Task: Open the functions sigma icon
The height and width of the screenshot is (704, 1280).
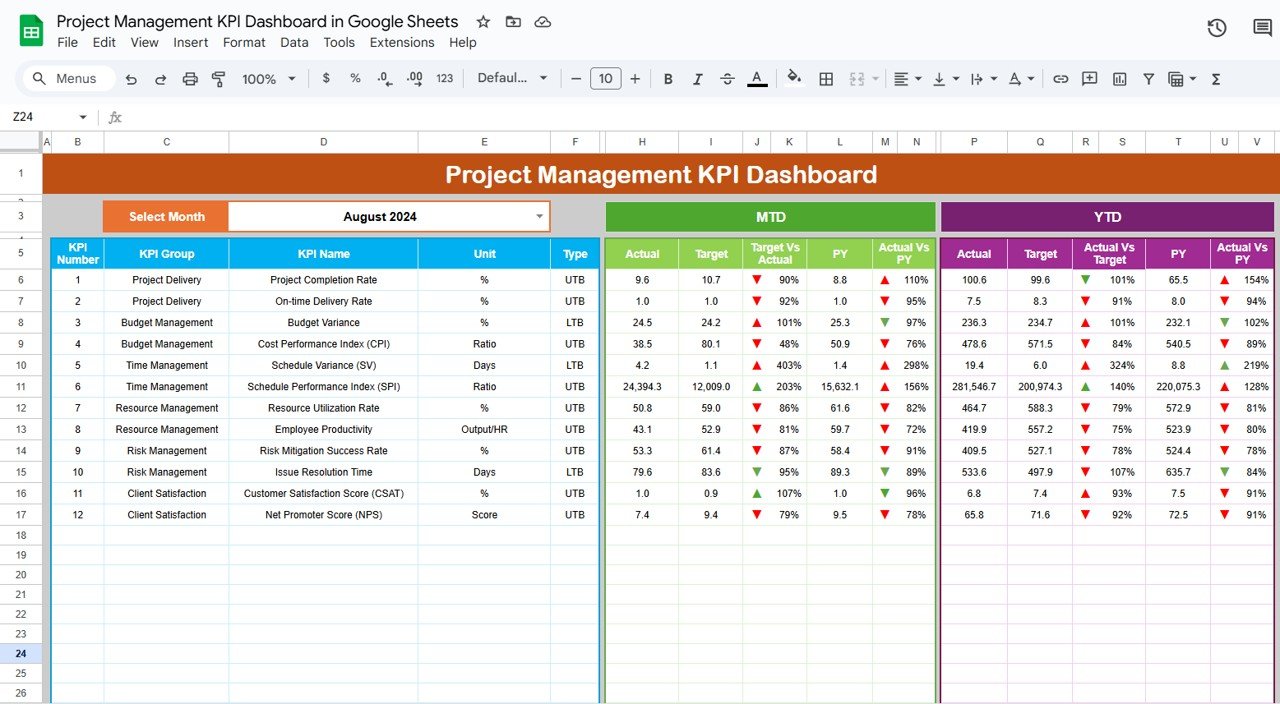Action: point(1216,79)
